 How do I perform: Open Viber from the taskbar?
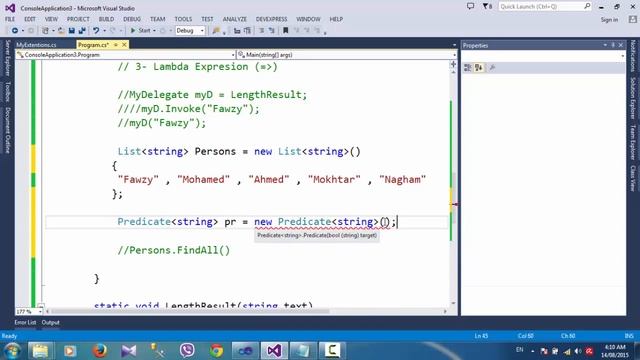pyautogui.click(x=187, y=351)
